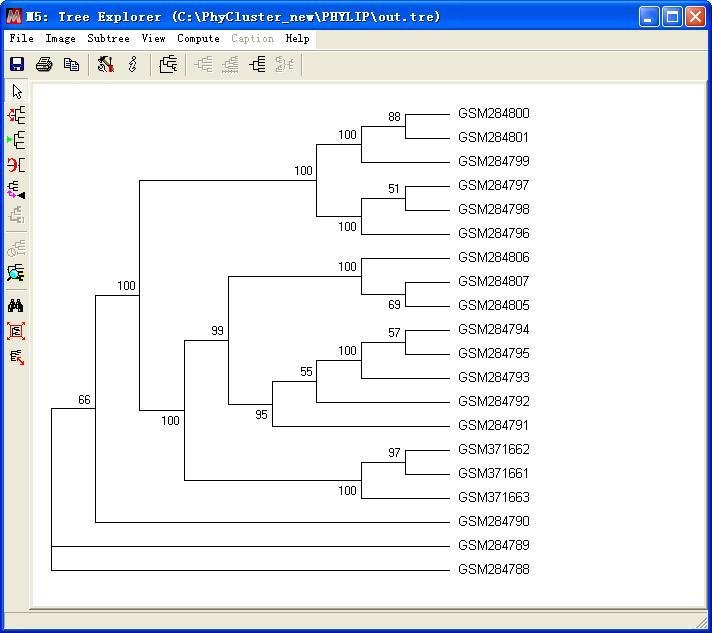The image size is (712, 633).
Task: Select the arrow pointer tool
Action: coord(17,91)
